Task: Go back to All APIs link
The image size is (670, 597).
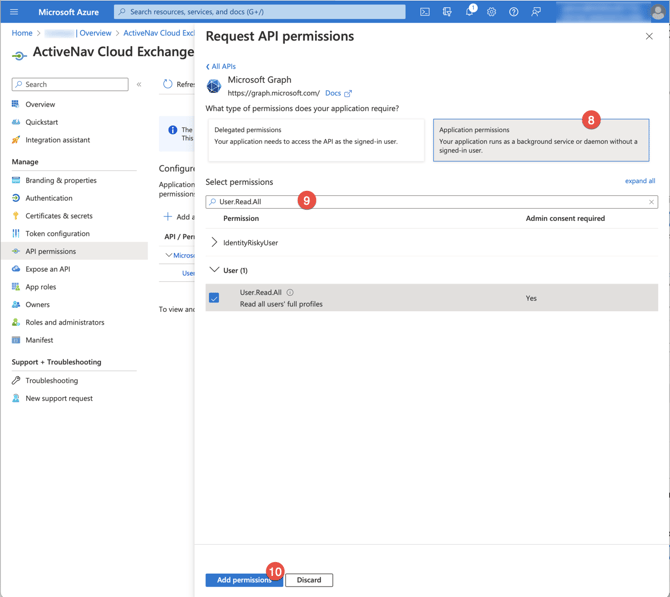Action: 221,66
